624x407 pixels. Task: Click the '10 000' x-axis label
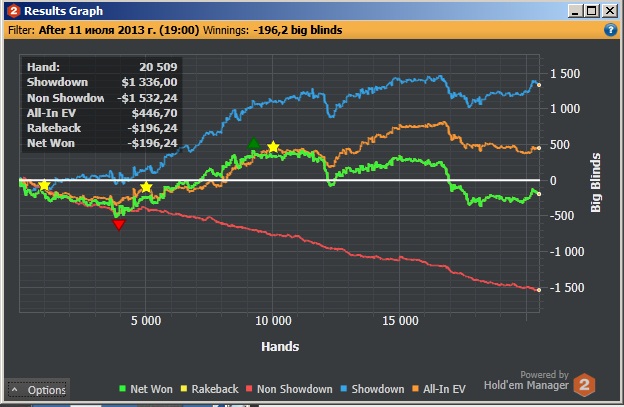tap(273, 321)
